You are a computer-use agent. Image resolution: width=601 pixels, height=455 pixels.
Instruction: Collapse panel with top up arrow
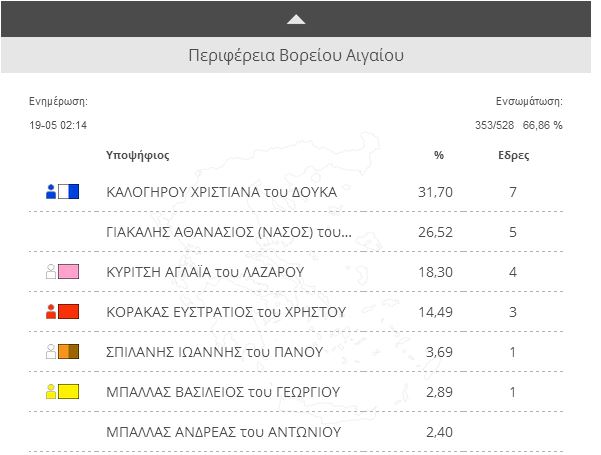296,19
